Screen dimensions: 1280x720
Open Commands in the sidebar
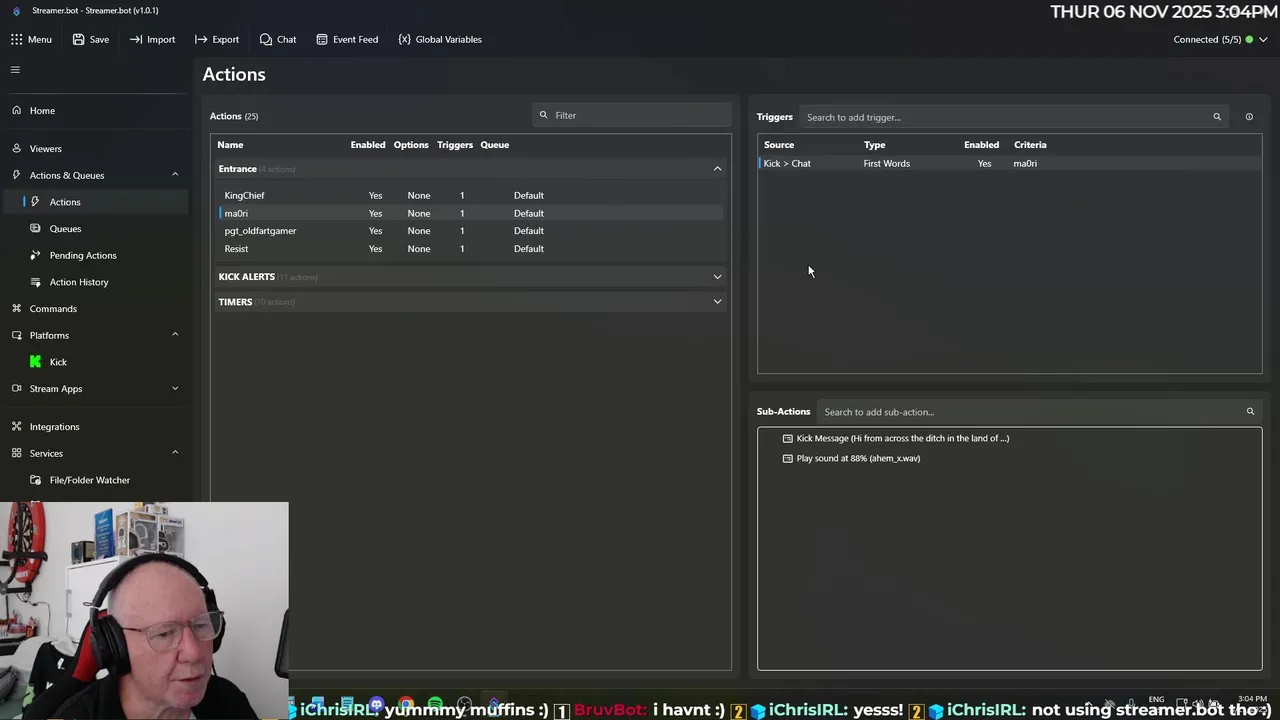pos(53,308)
